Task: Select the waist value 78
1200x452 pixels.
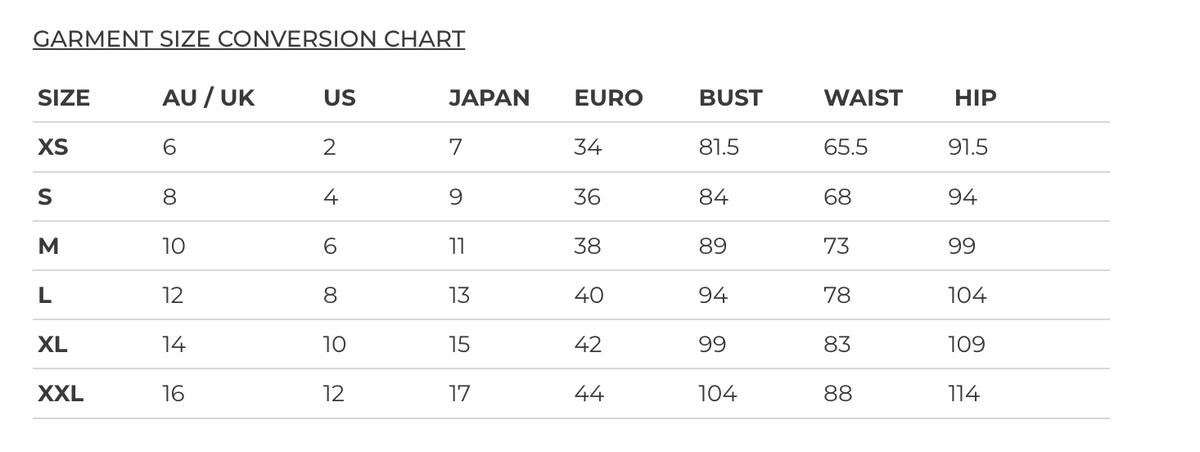Action: [837, 295]
